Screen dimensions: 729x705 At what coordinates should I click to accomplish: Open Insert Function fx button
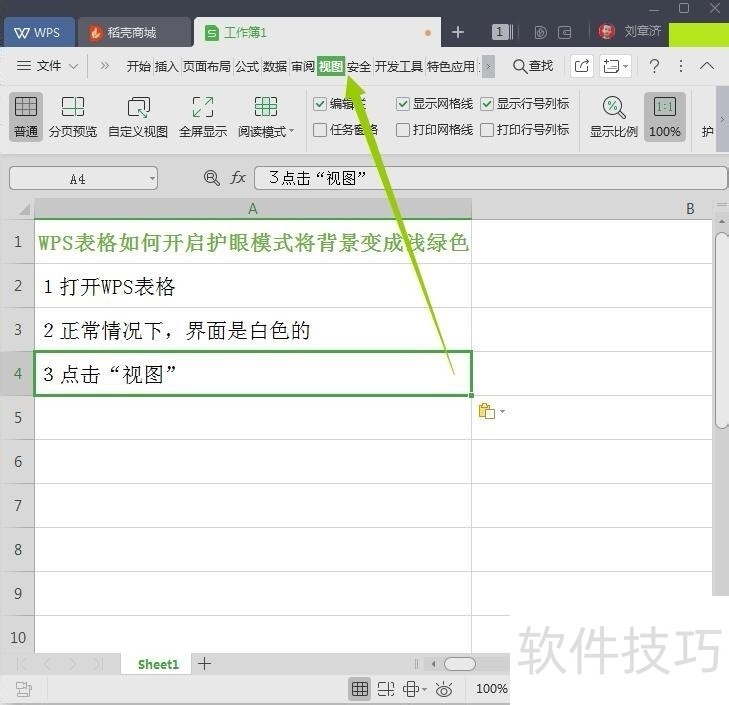point(238,178)
